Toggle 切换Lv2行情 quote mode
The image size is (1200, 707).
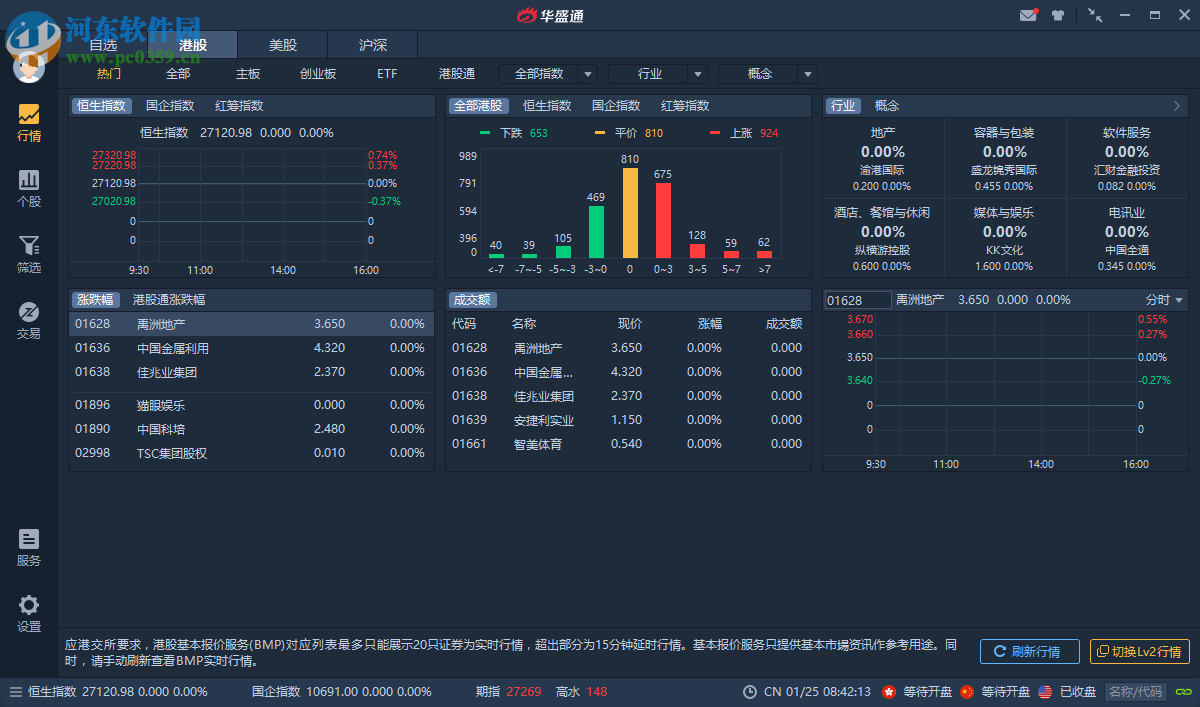point(1138,652)
